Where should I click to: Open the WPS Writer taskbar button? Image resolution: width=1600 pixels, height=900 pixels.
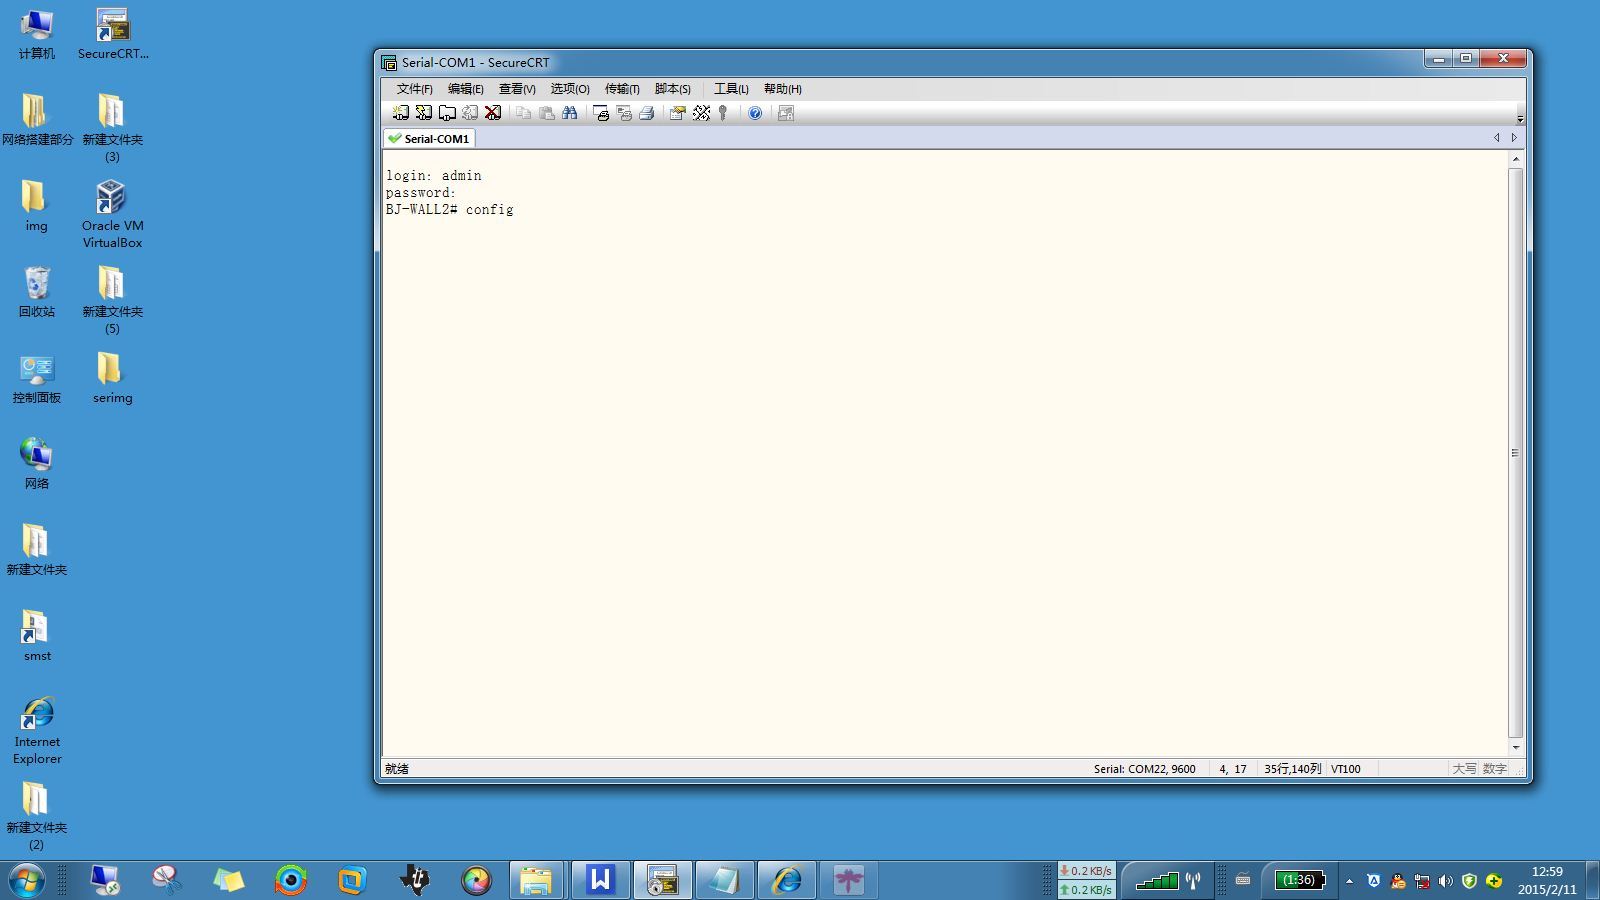[600, 880]
